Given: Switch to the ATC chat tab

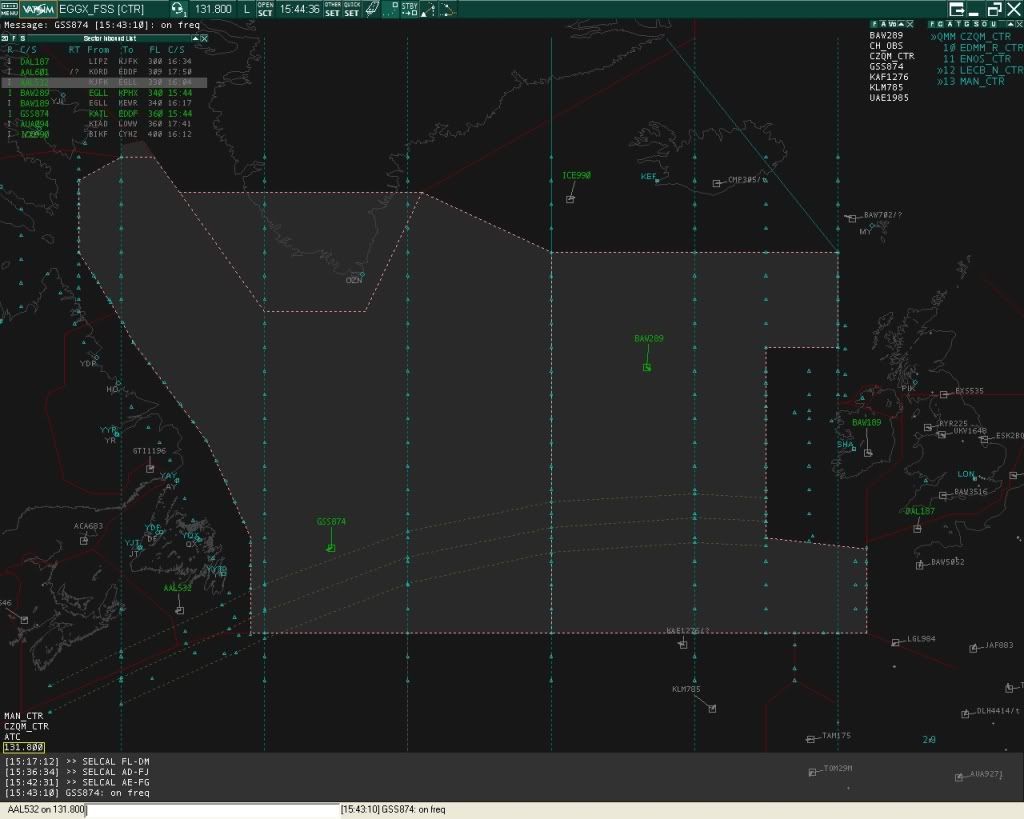Looking at the screenshot, I should pyautogui.click(x=12, y=736).
